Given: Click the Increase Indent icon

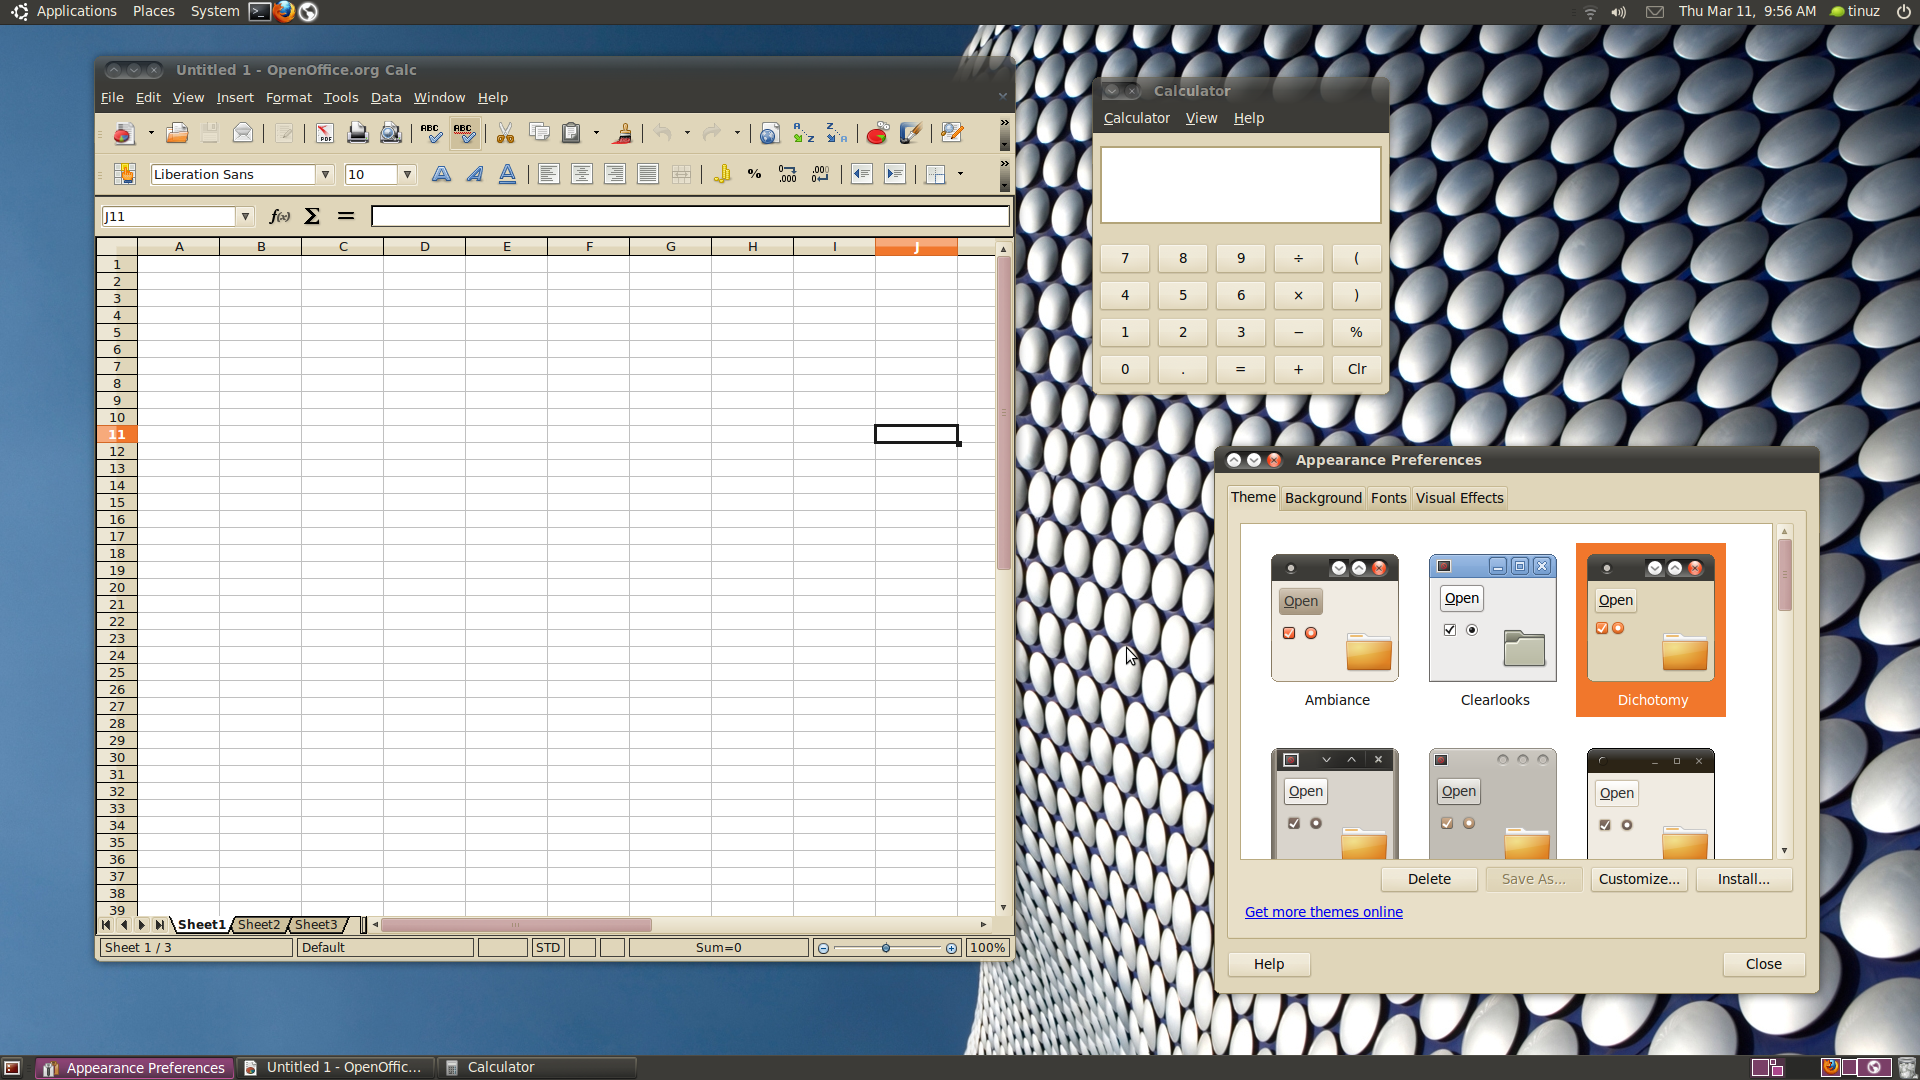Looking at the screenshot, I should [895, 174].
